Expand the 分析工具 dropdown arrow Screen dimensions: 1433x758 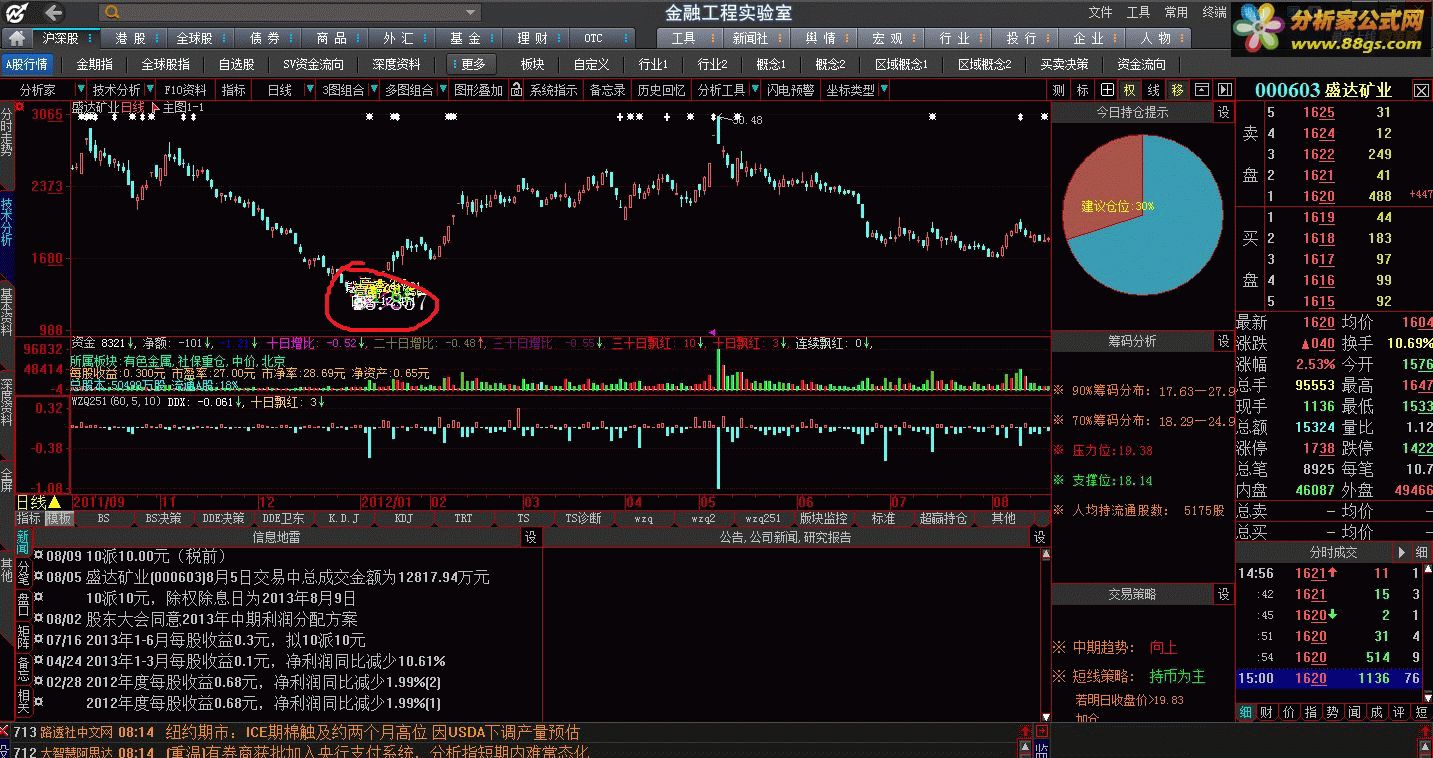pyautogui.click(x=753, y=90)
